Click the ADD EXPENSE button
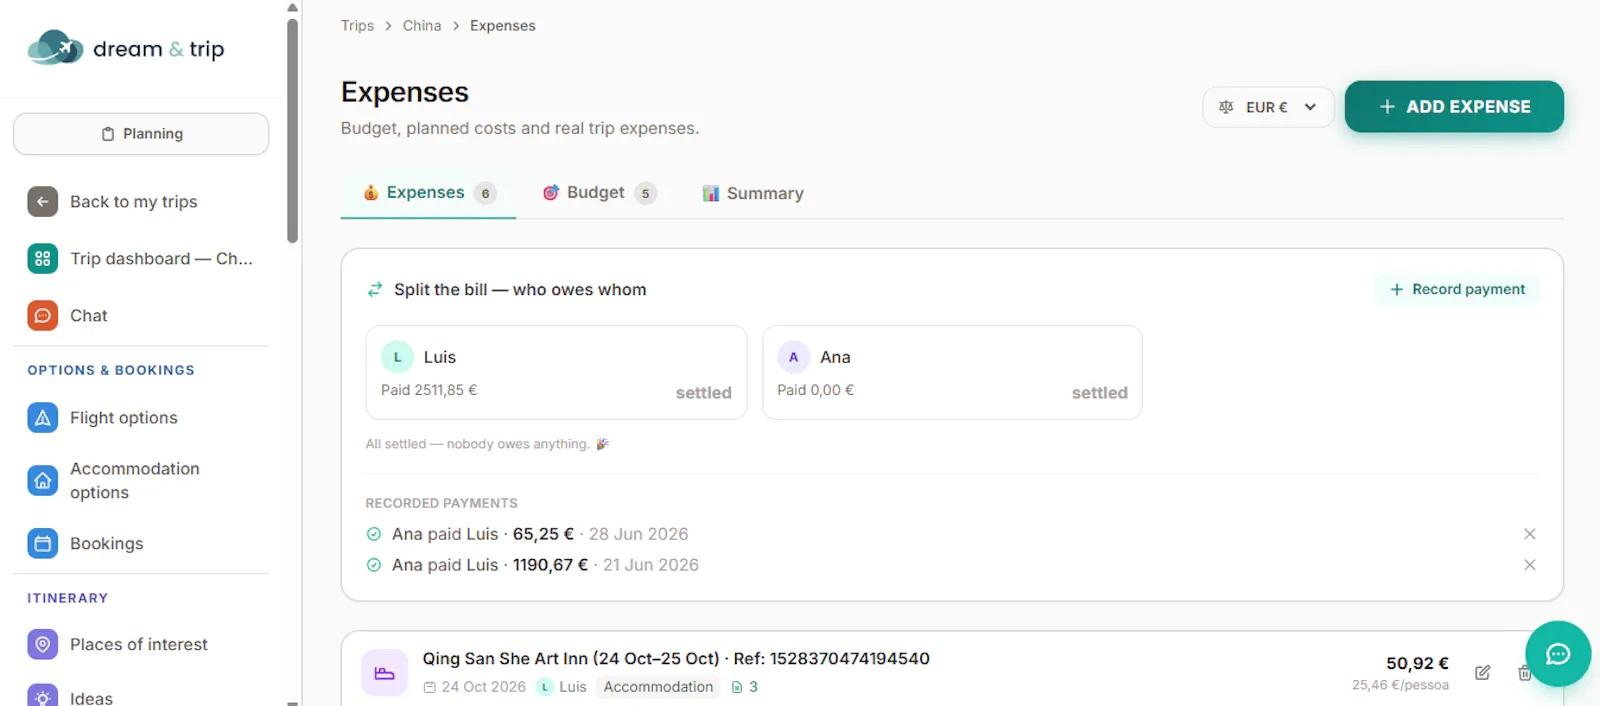 click(x=1454, y=107)
